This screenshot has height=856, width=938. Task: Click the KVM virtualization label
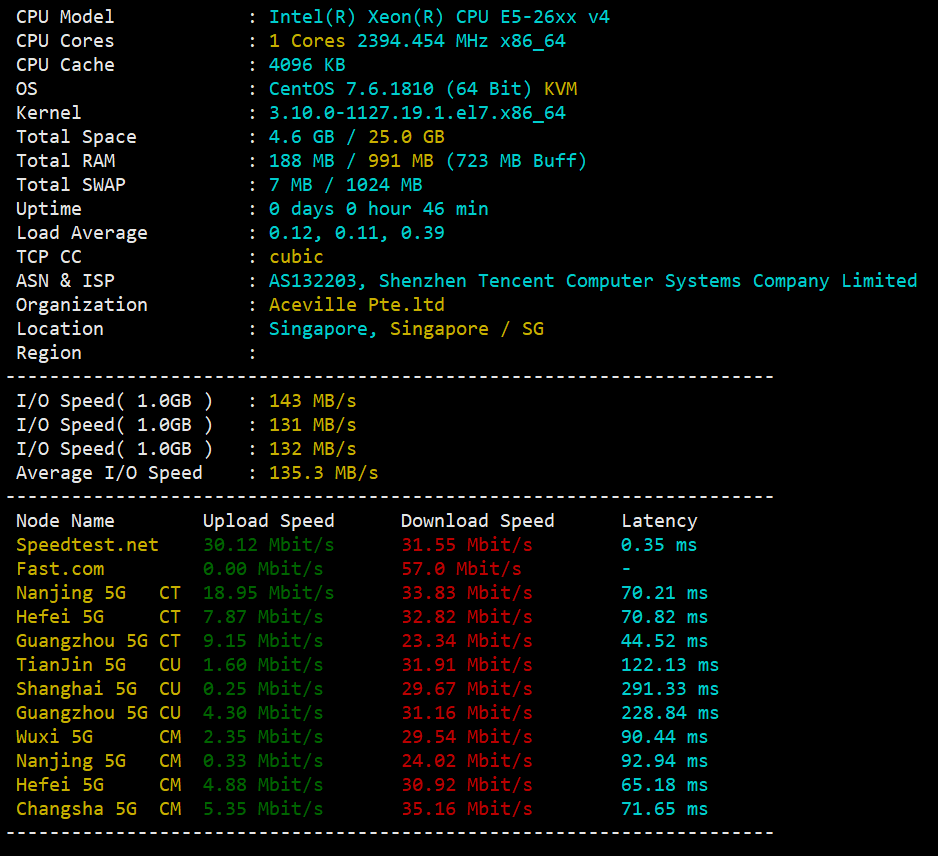pyautogui.click(x=560, y=89)
